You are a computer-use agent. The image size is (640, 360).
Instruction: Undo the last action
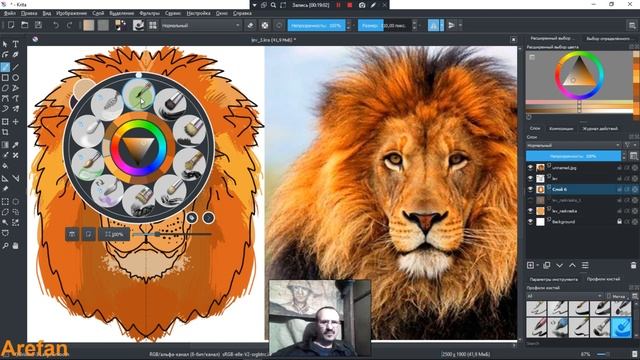(x=56, y=25)
